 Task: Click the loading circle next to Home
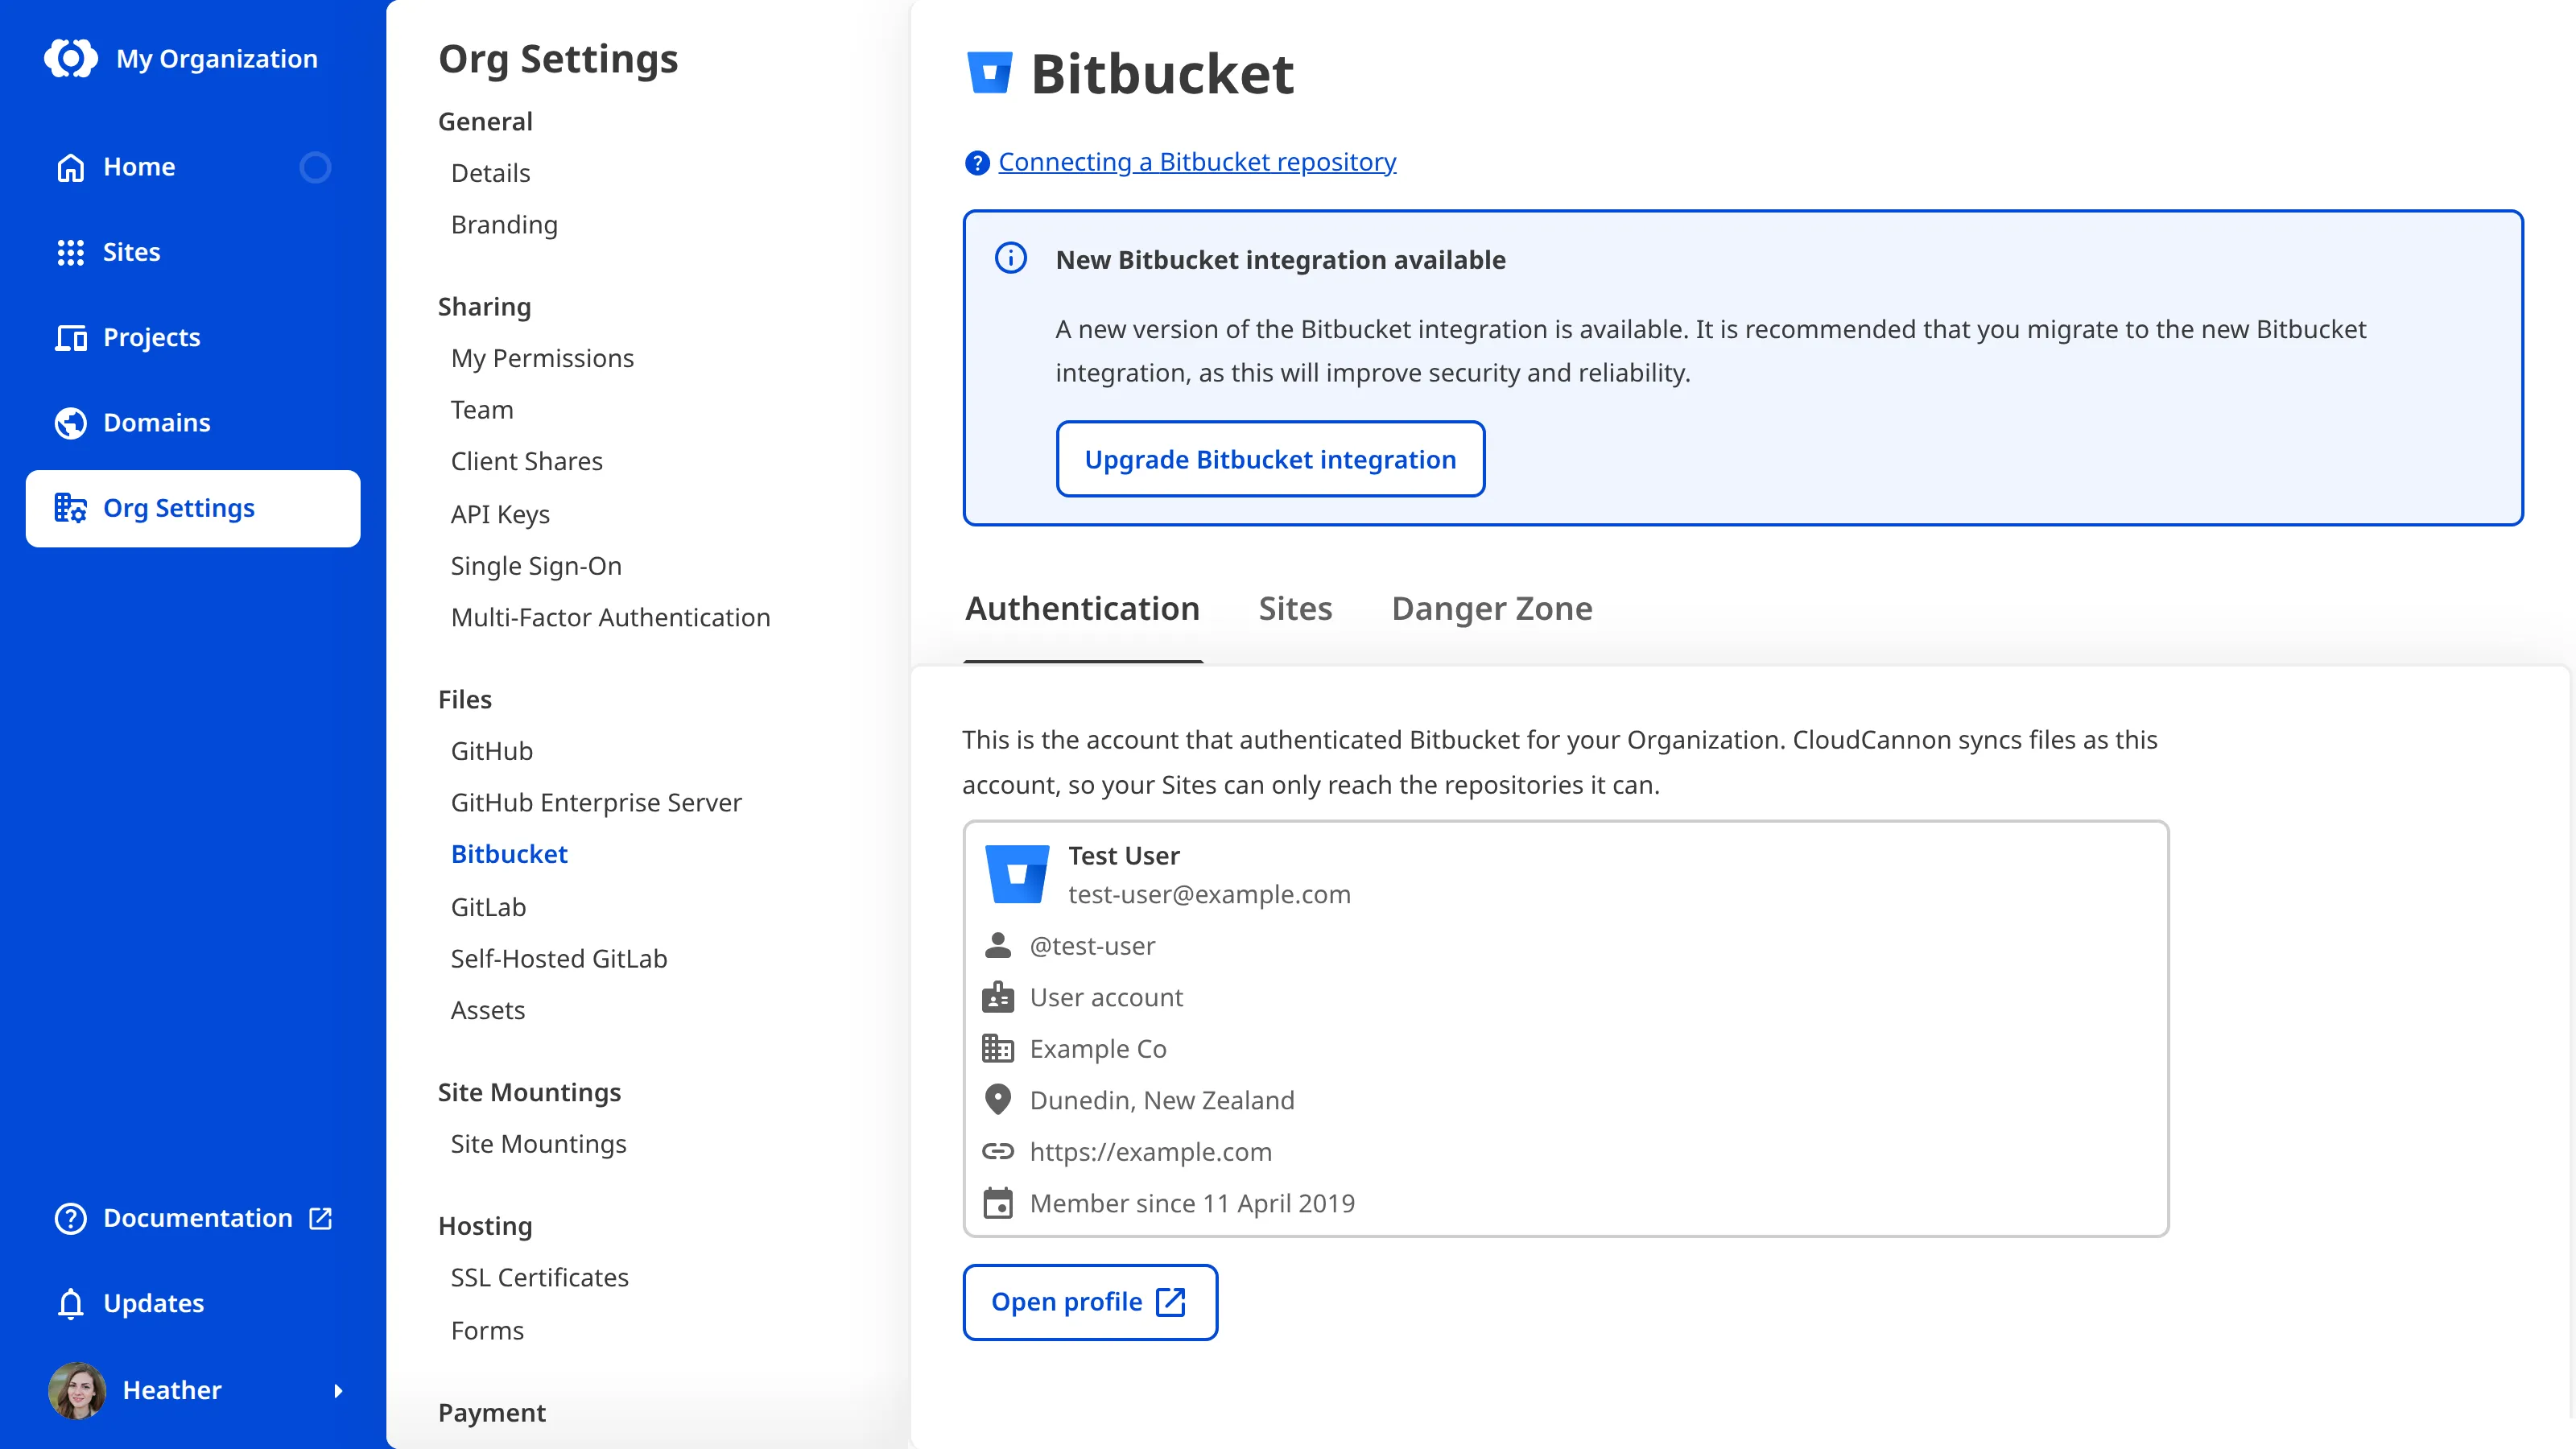(315, 167)
